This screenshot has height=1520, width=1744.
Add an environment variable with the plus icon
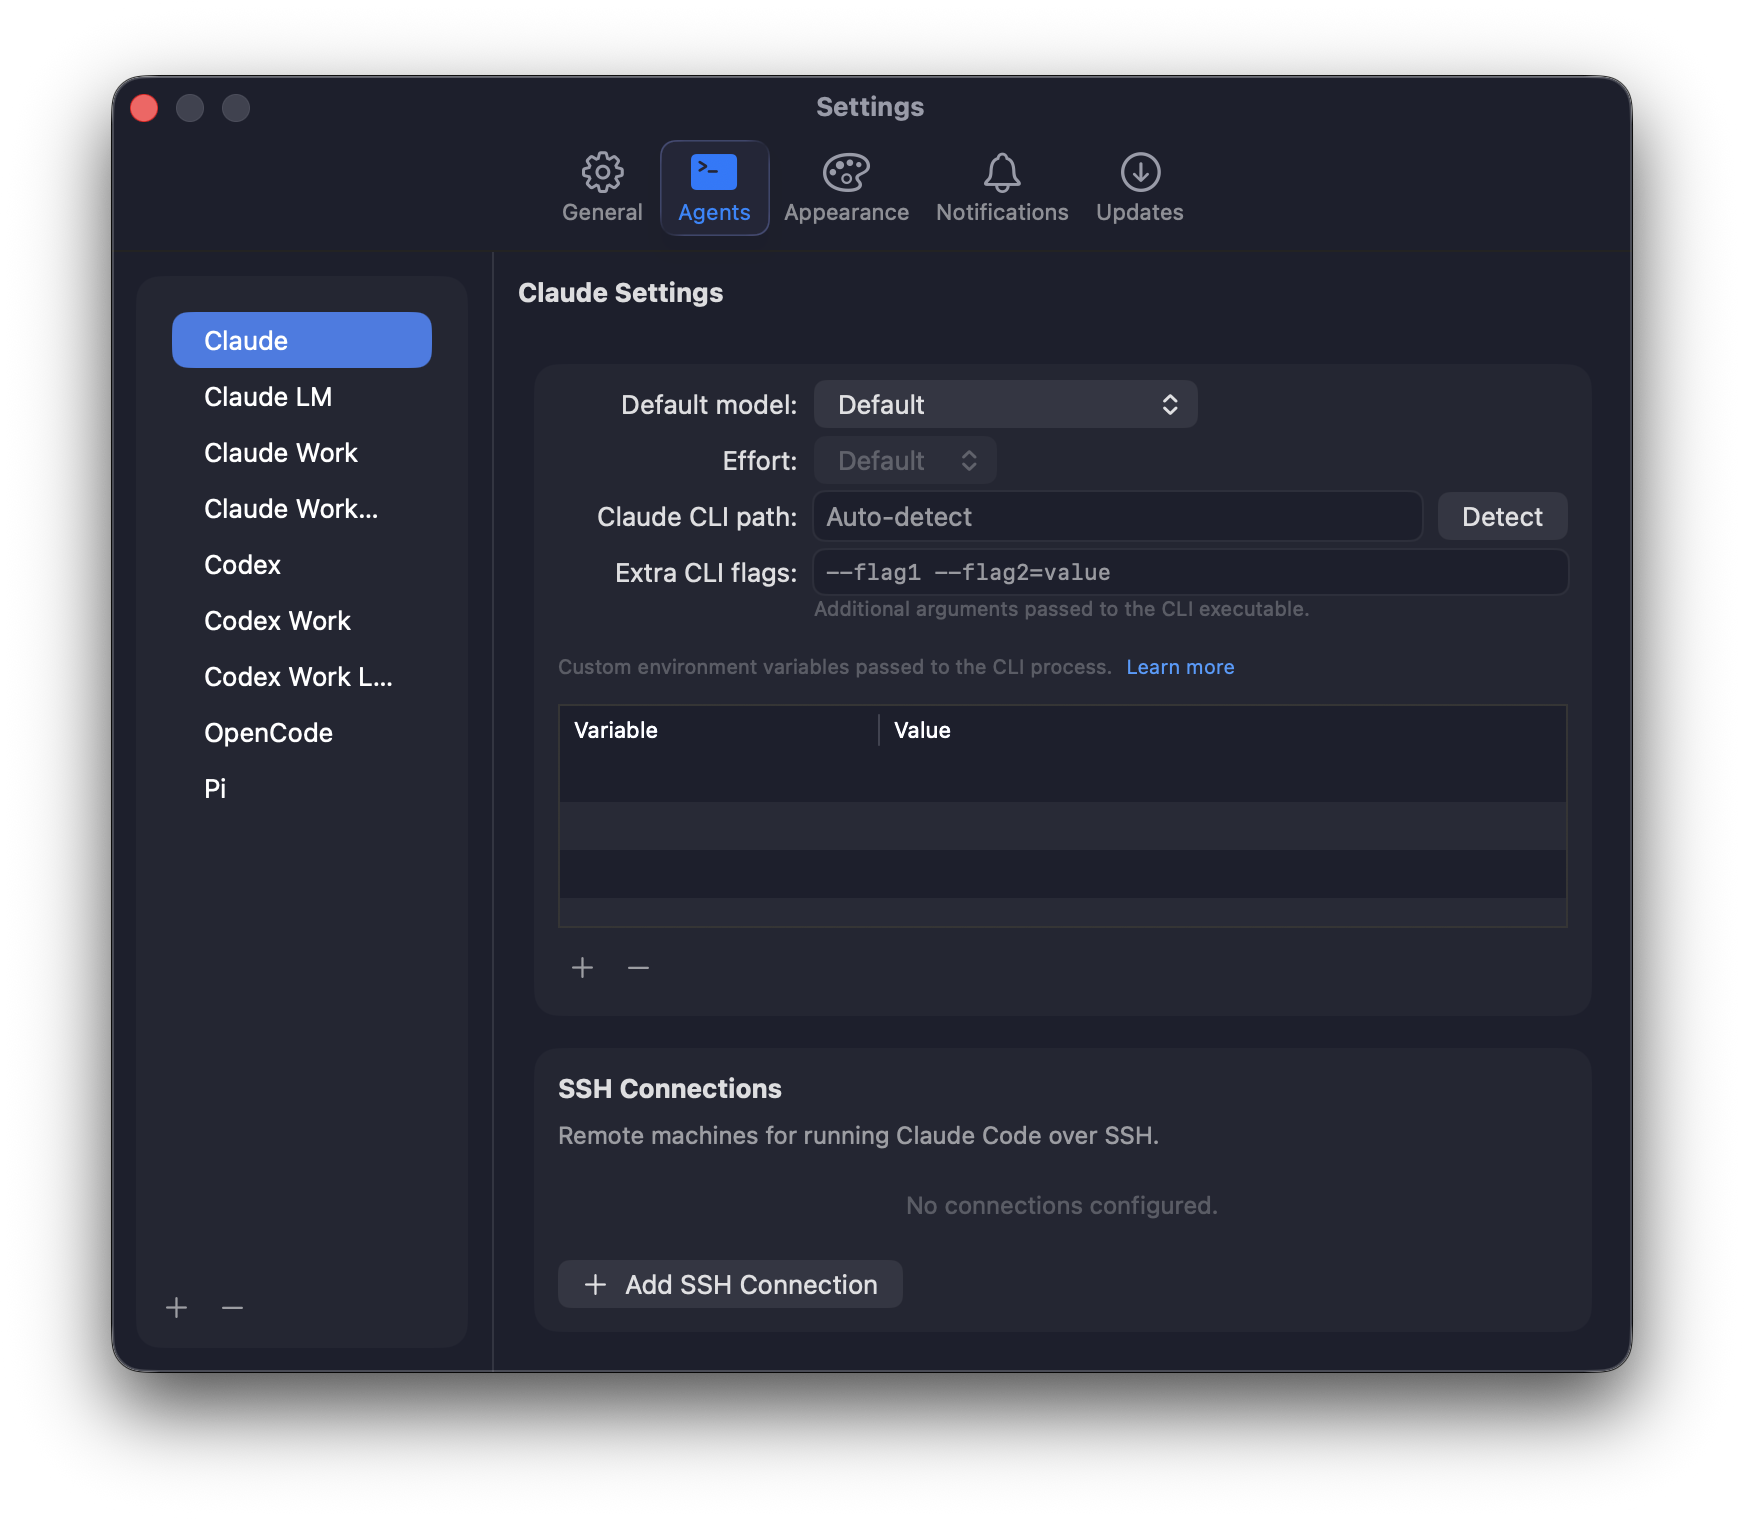[581, 967]
